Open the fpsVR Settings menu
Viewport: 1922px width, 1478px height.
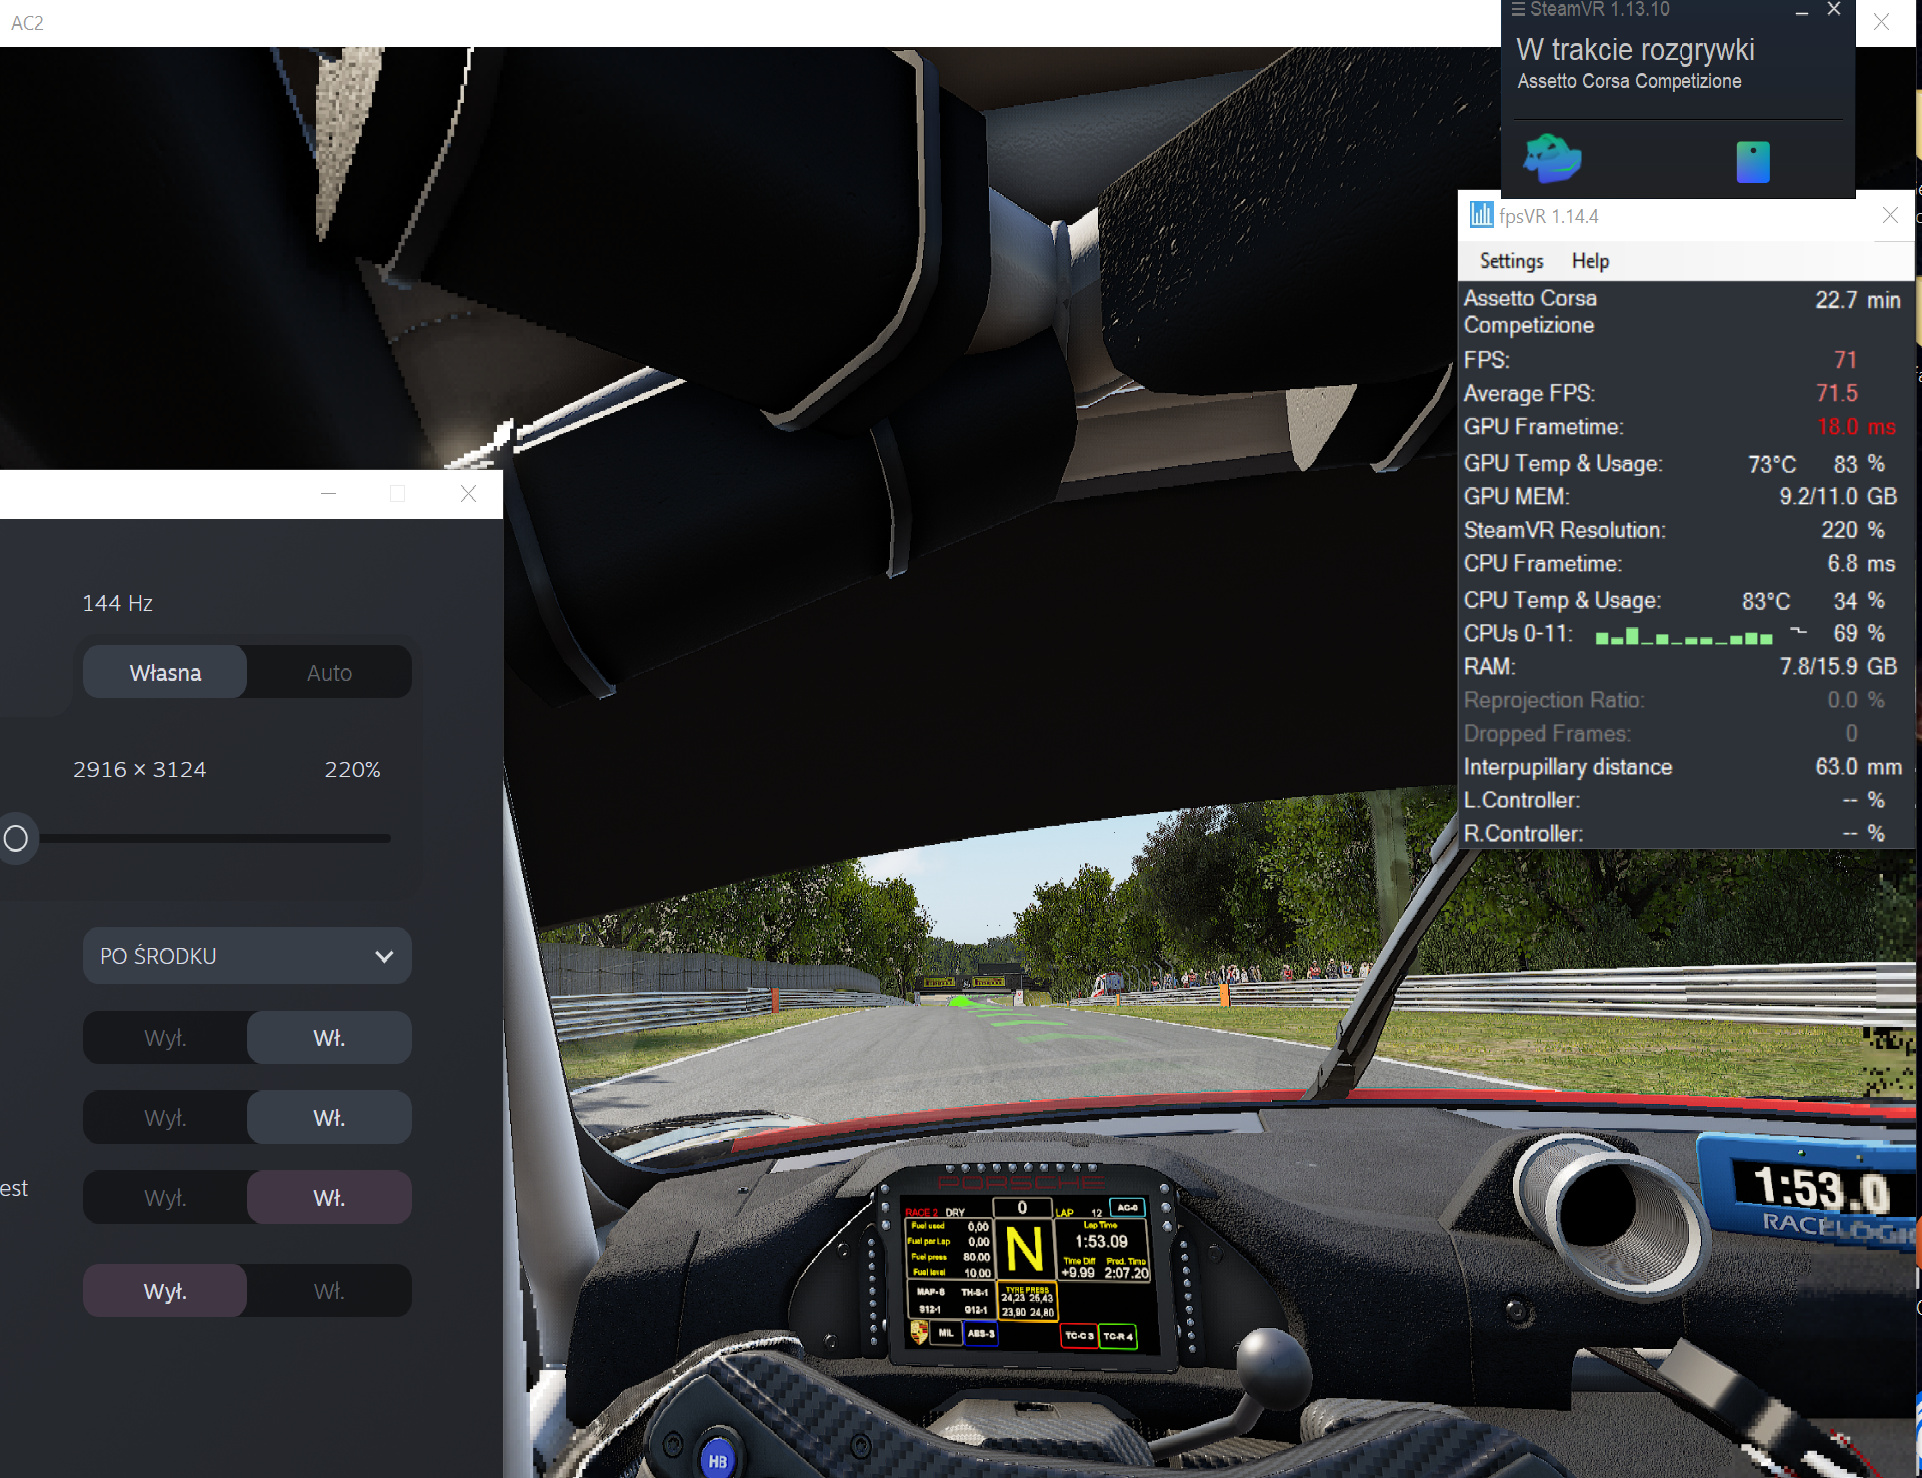coord(1511,261)
